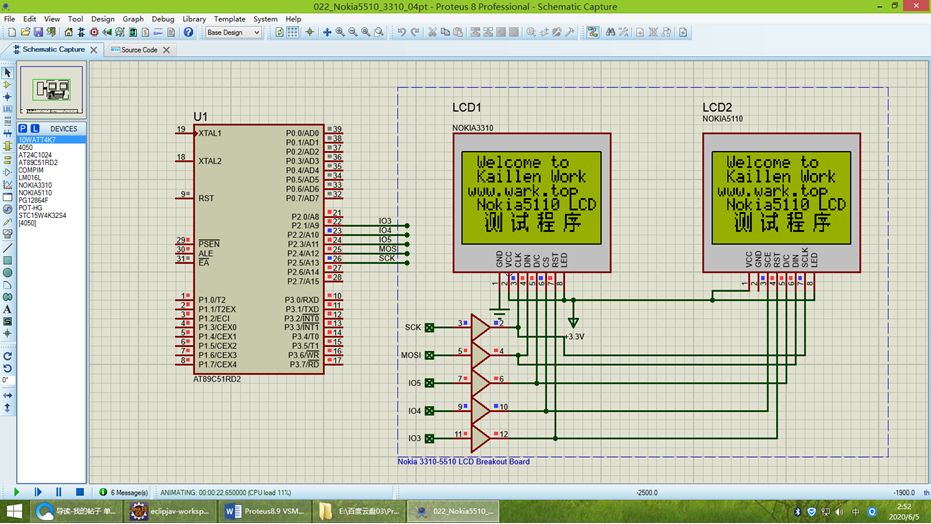
Task: Open the System menu
Action: pos(265,19)
